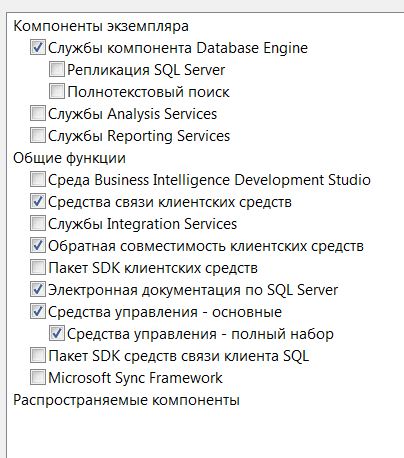This screenshot has width=404, height=458.
Task: Enable Репликация SQL Server checkbox
Action: pos(57,69)
